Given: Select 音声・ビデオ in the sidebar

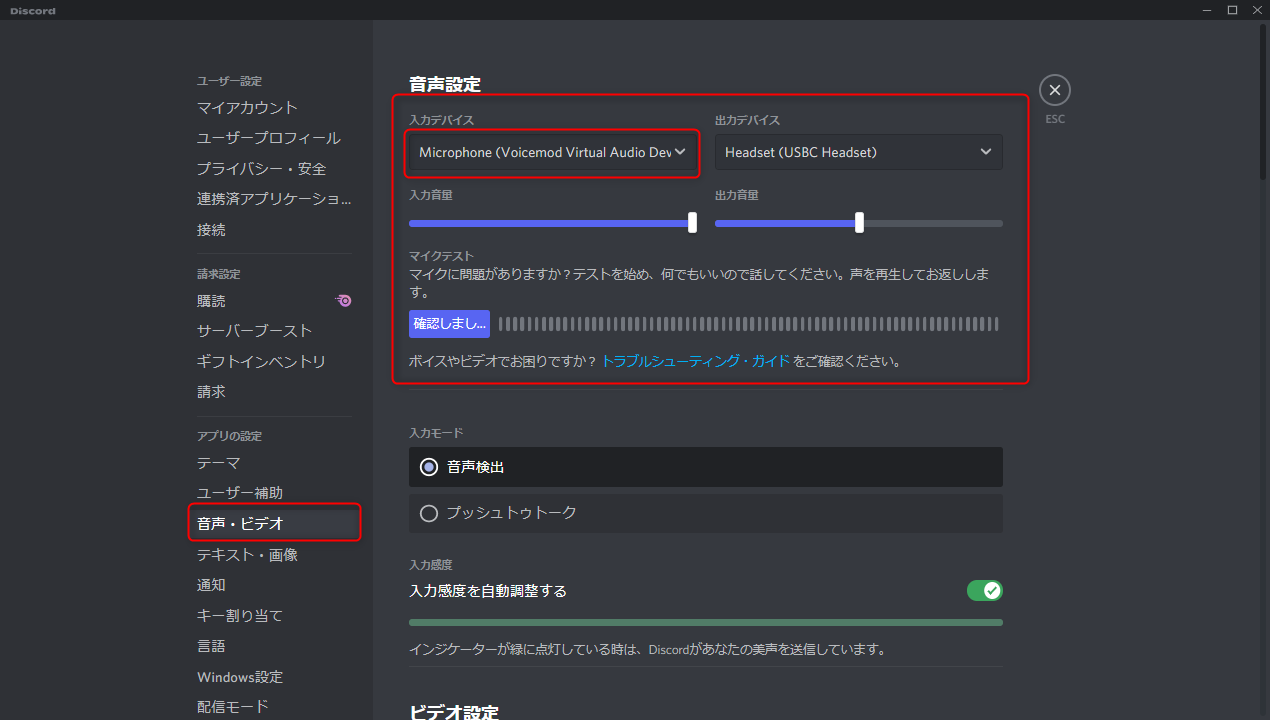Looking at the screenshot, I should pyautogui.click(x=274, y=523).
